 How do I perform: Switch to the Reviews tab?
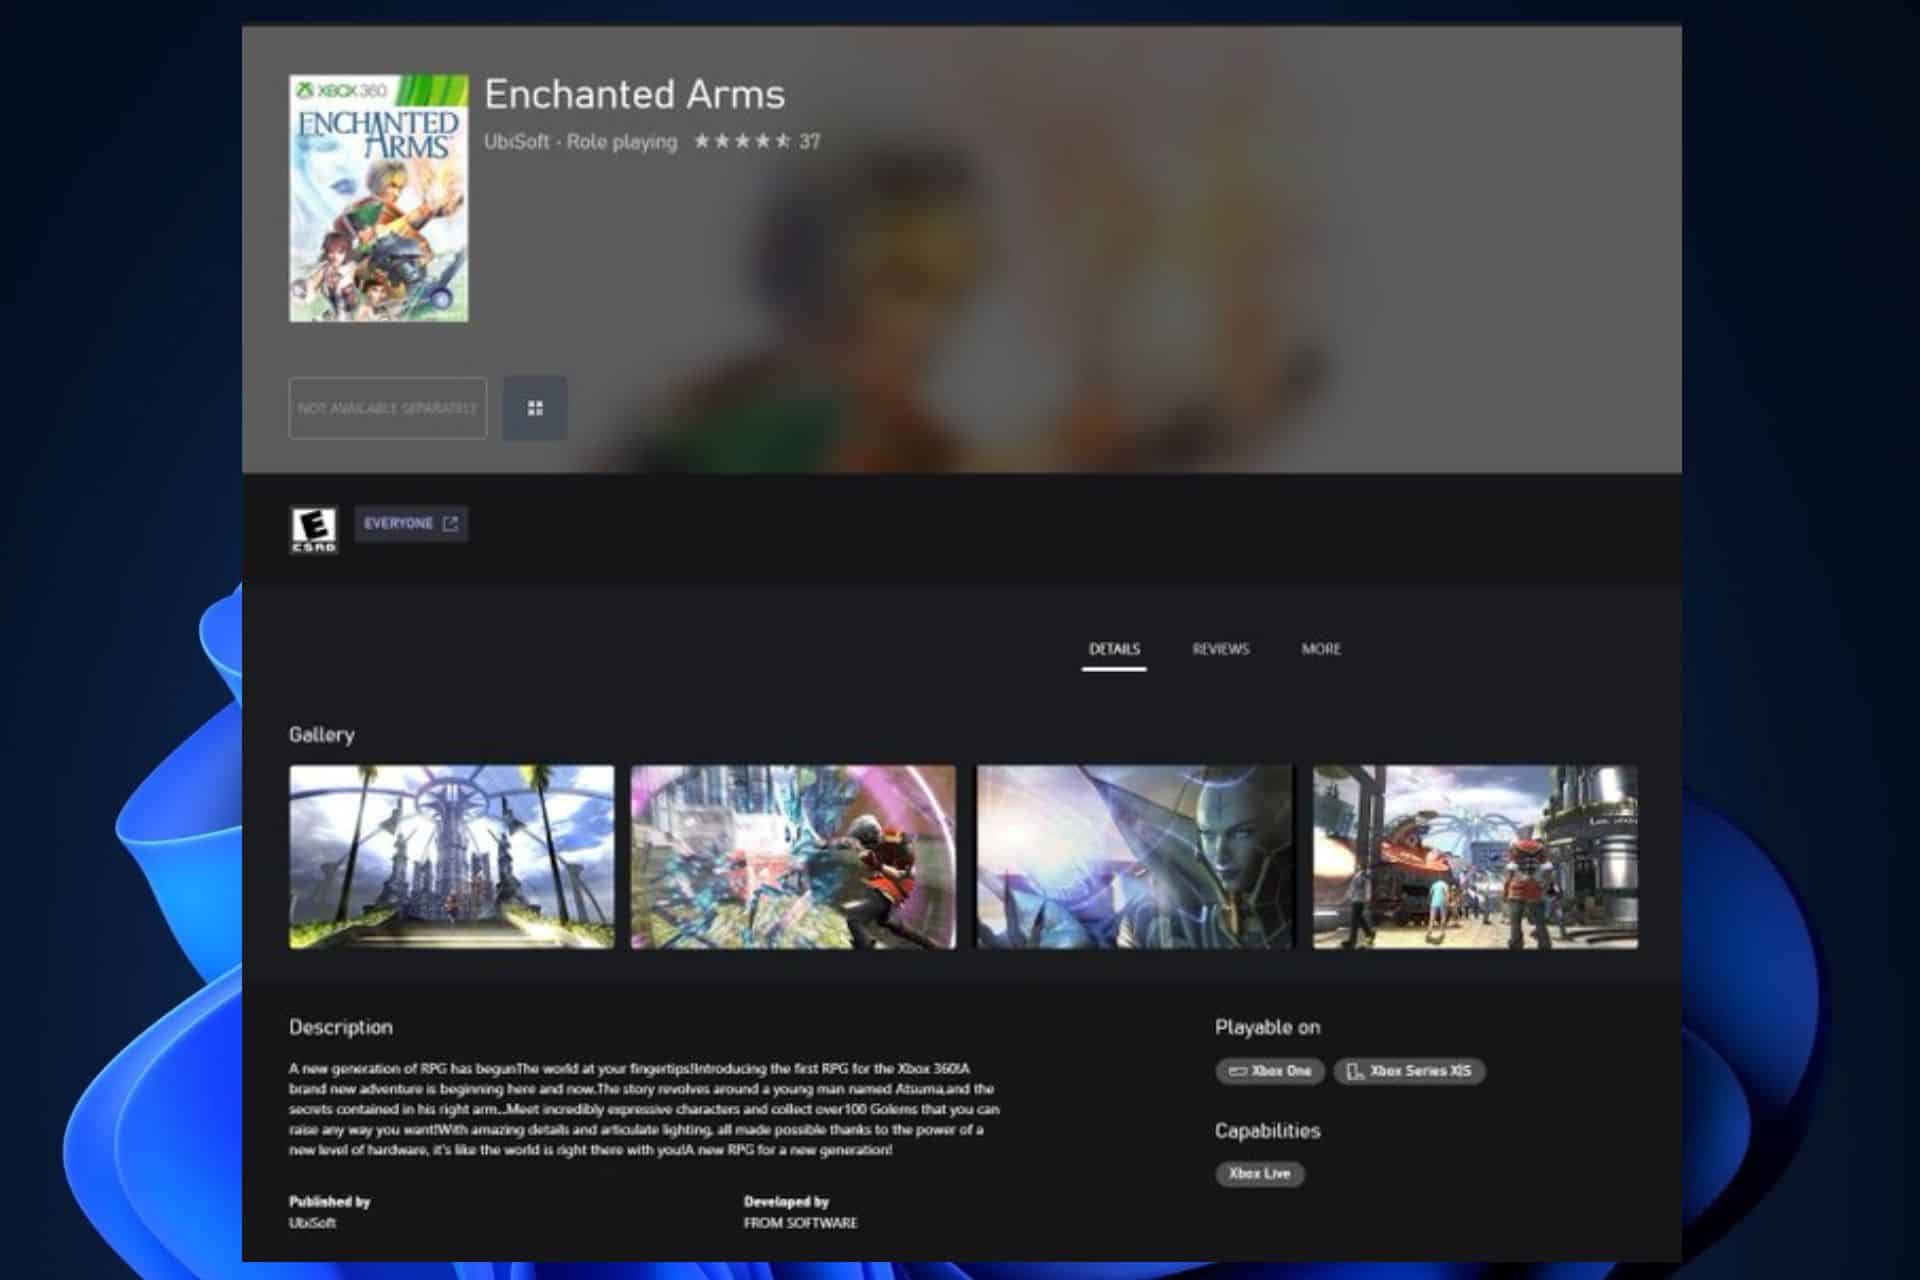click(1221, 649)
